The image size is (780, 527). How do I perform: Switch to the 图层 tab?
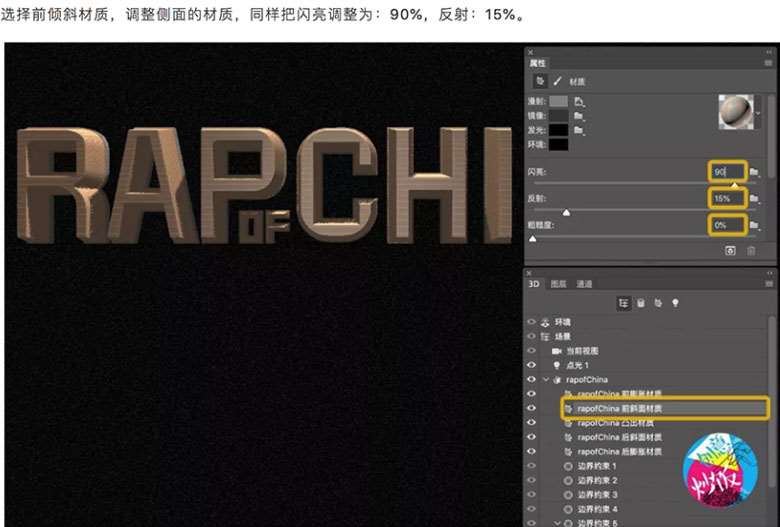pyautogui.click(x=558, y=284)
